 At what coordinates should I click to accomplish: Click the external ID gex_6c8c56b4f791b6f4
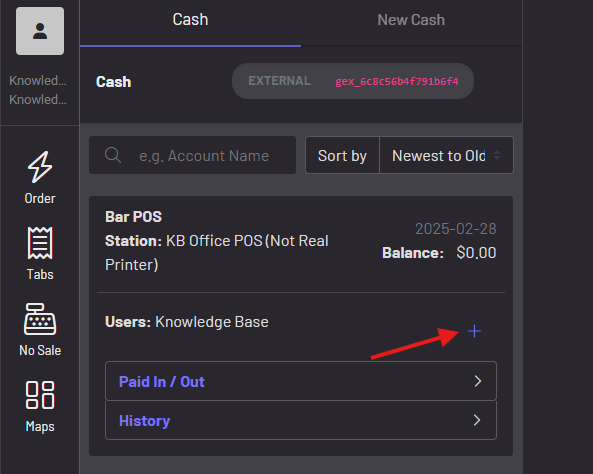[x=397, y=81]
